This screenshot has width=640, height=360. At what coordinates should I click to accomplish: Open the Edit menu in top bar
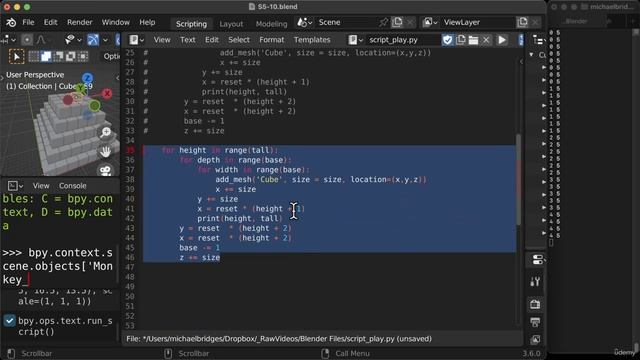[x=51, y=22]
